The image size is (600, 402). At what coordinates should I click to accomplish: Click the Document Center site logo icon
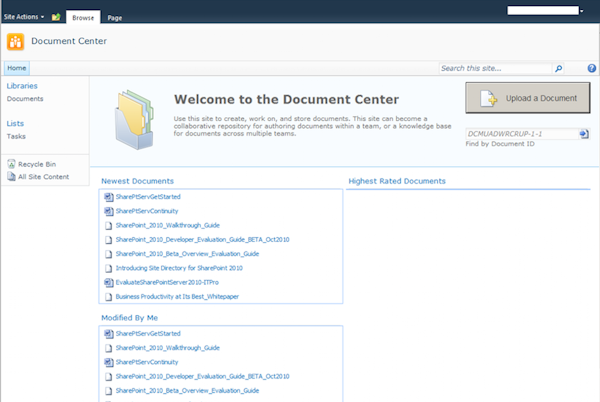tap(15, 41)
